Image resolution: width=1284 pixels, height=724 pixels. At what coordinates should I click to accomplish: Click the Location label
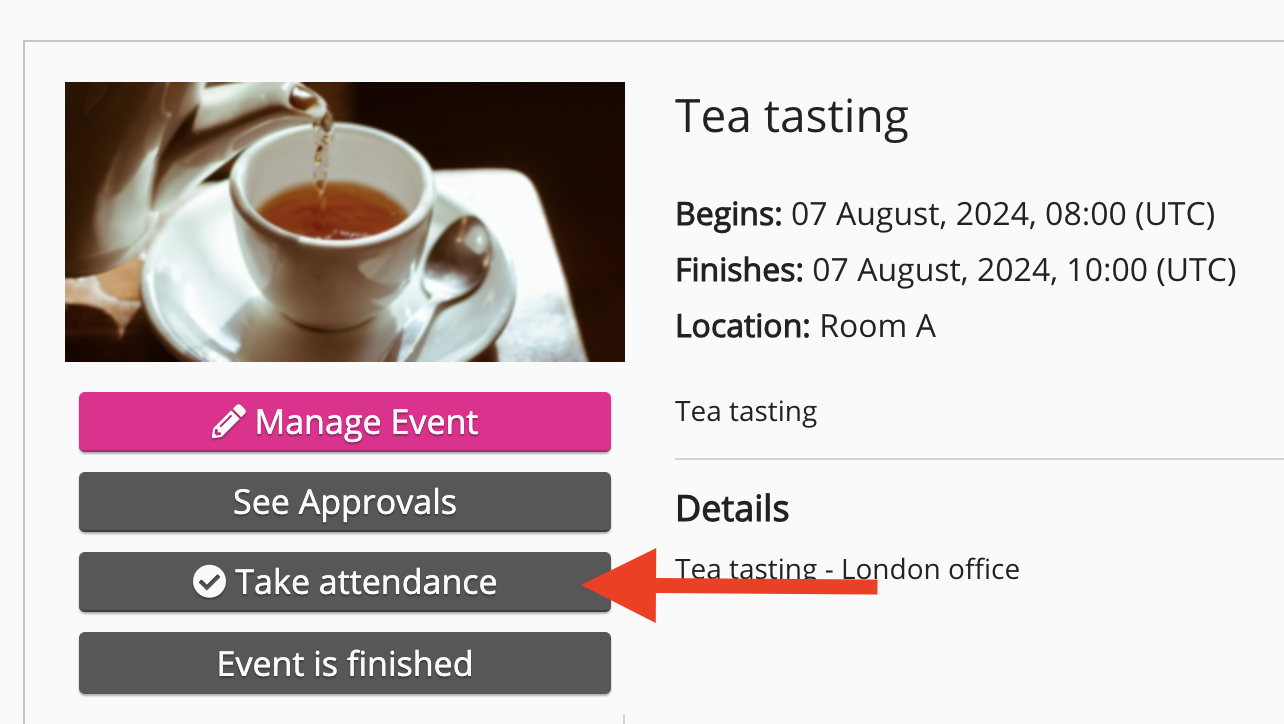pyautogui.click(x=742, y=326)
